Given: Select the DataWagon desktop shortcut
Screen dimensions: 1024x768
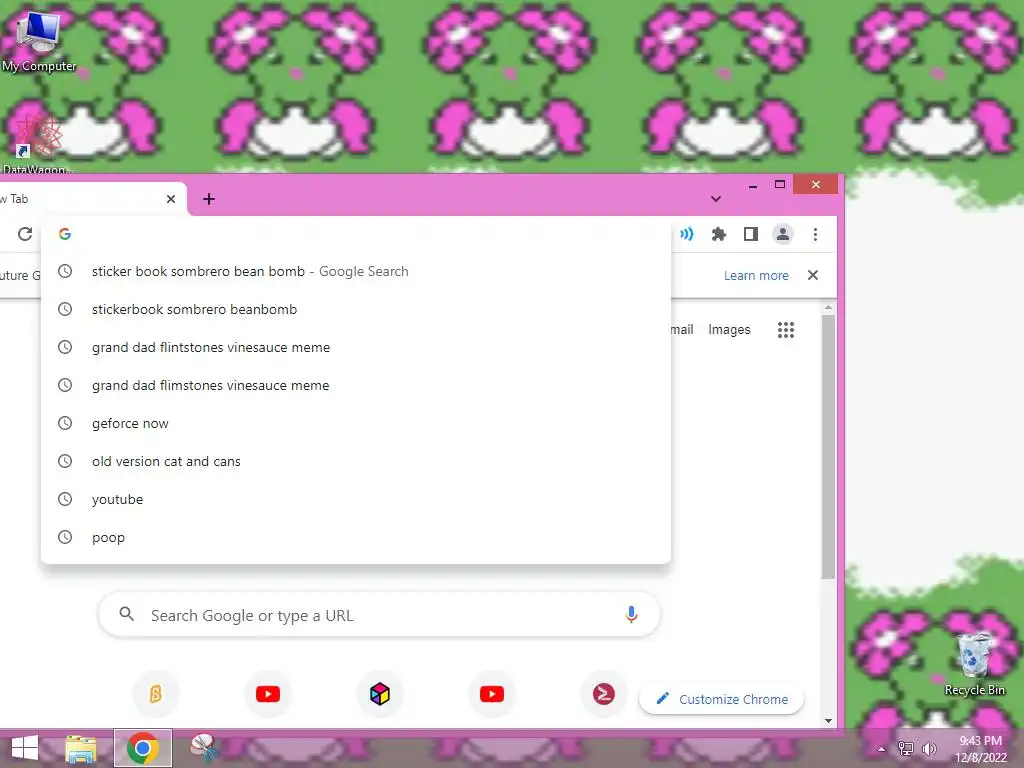Looking at the screenshot, I should pyautogui.click(x=37, y=142).
